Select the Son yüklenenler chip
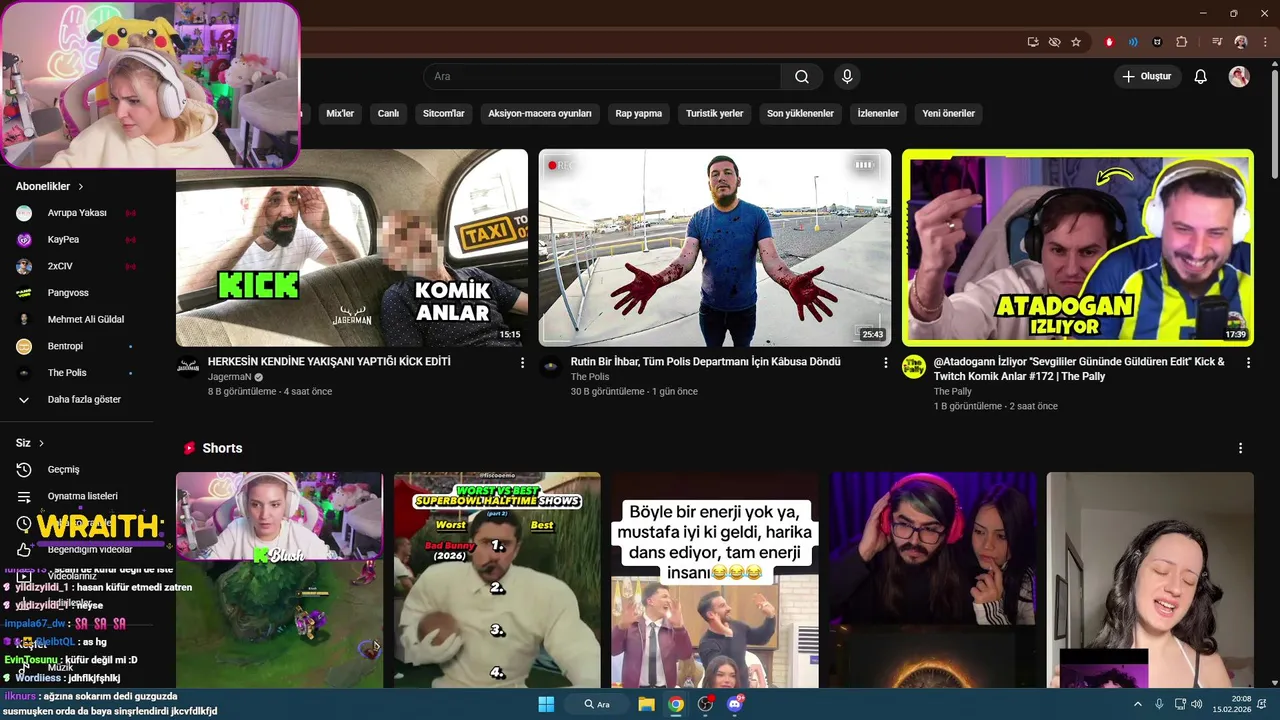Image resolution: width=1280 pixels, height=720 pixels. pos(800,114)
